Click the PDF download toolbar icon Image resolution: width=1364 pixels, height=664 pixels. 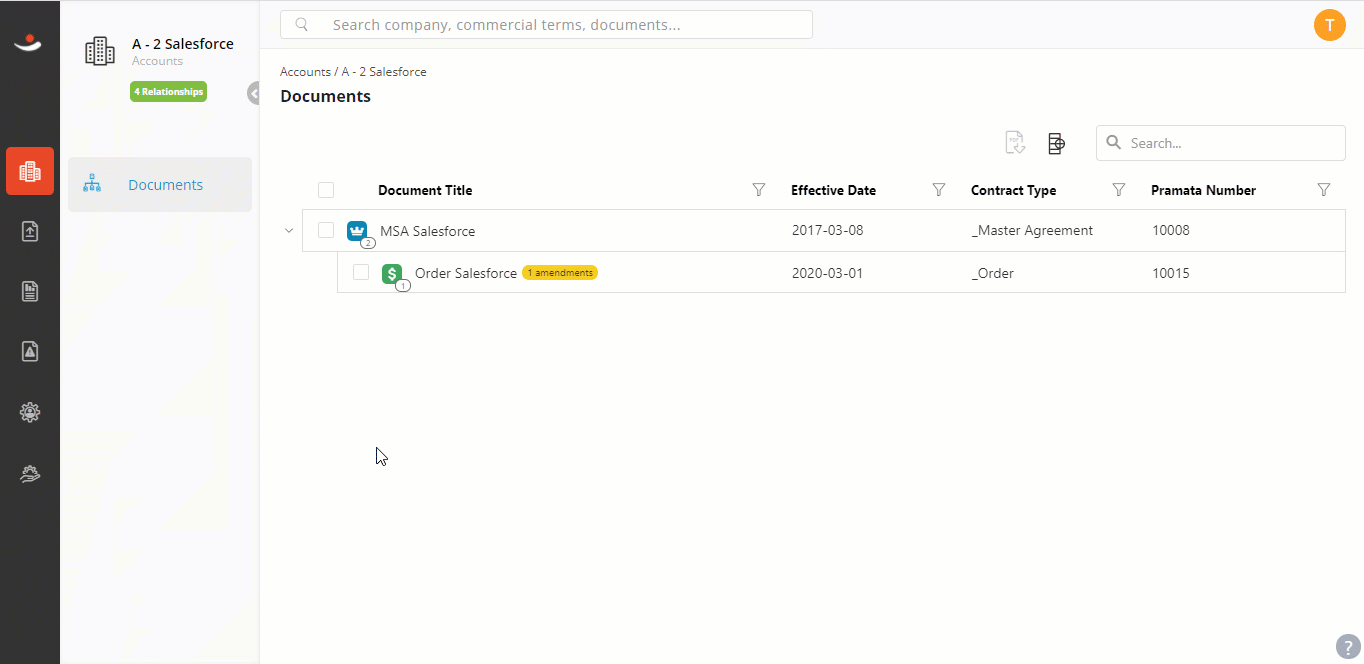tap(1015, 143)
